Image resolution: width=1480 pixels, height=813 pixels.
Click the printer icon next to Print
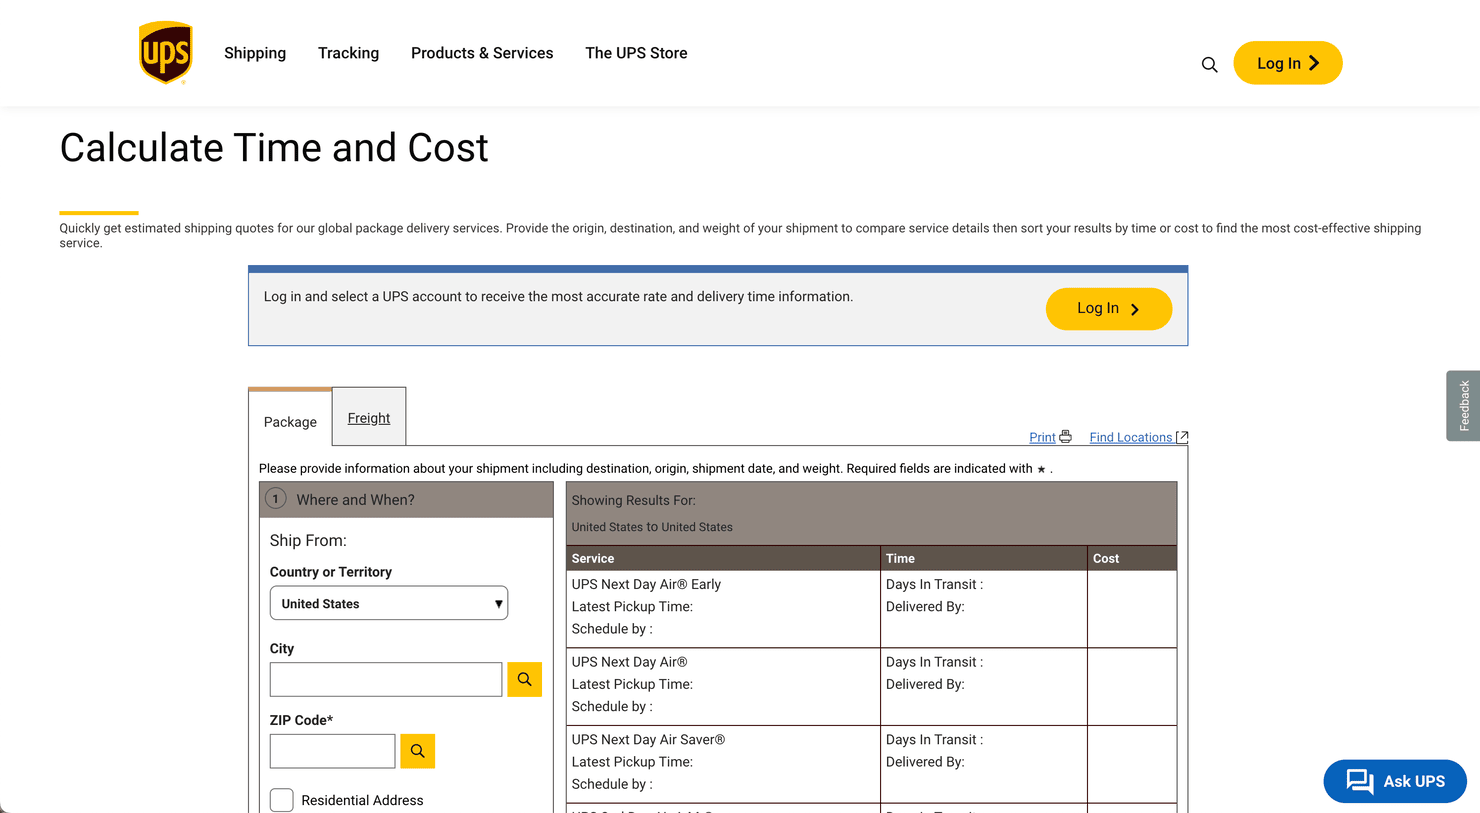tap(1065, 437)
